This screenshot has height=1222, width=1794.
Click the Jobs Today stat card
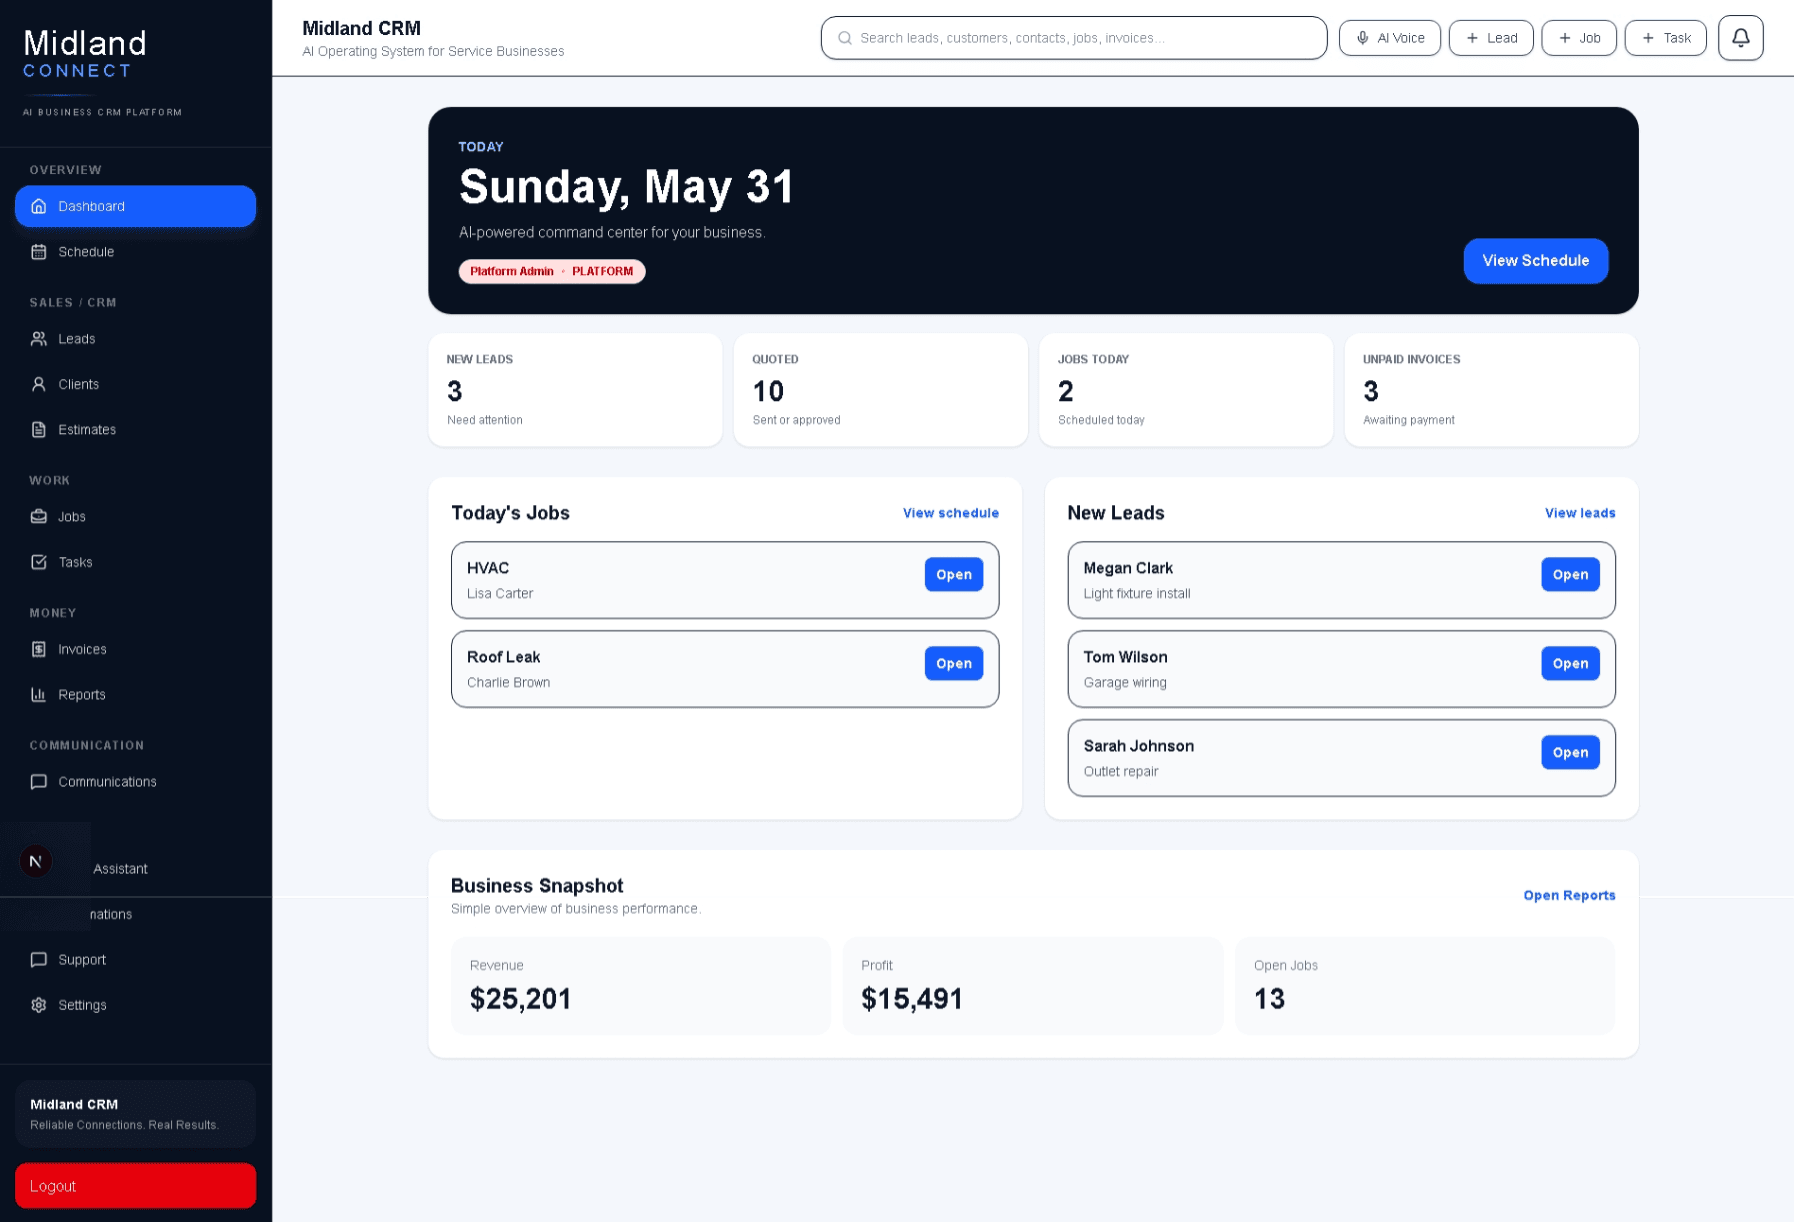1186,390
